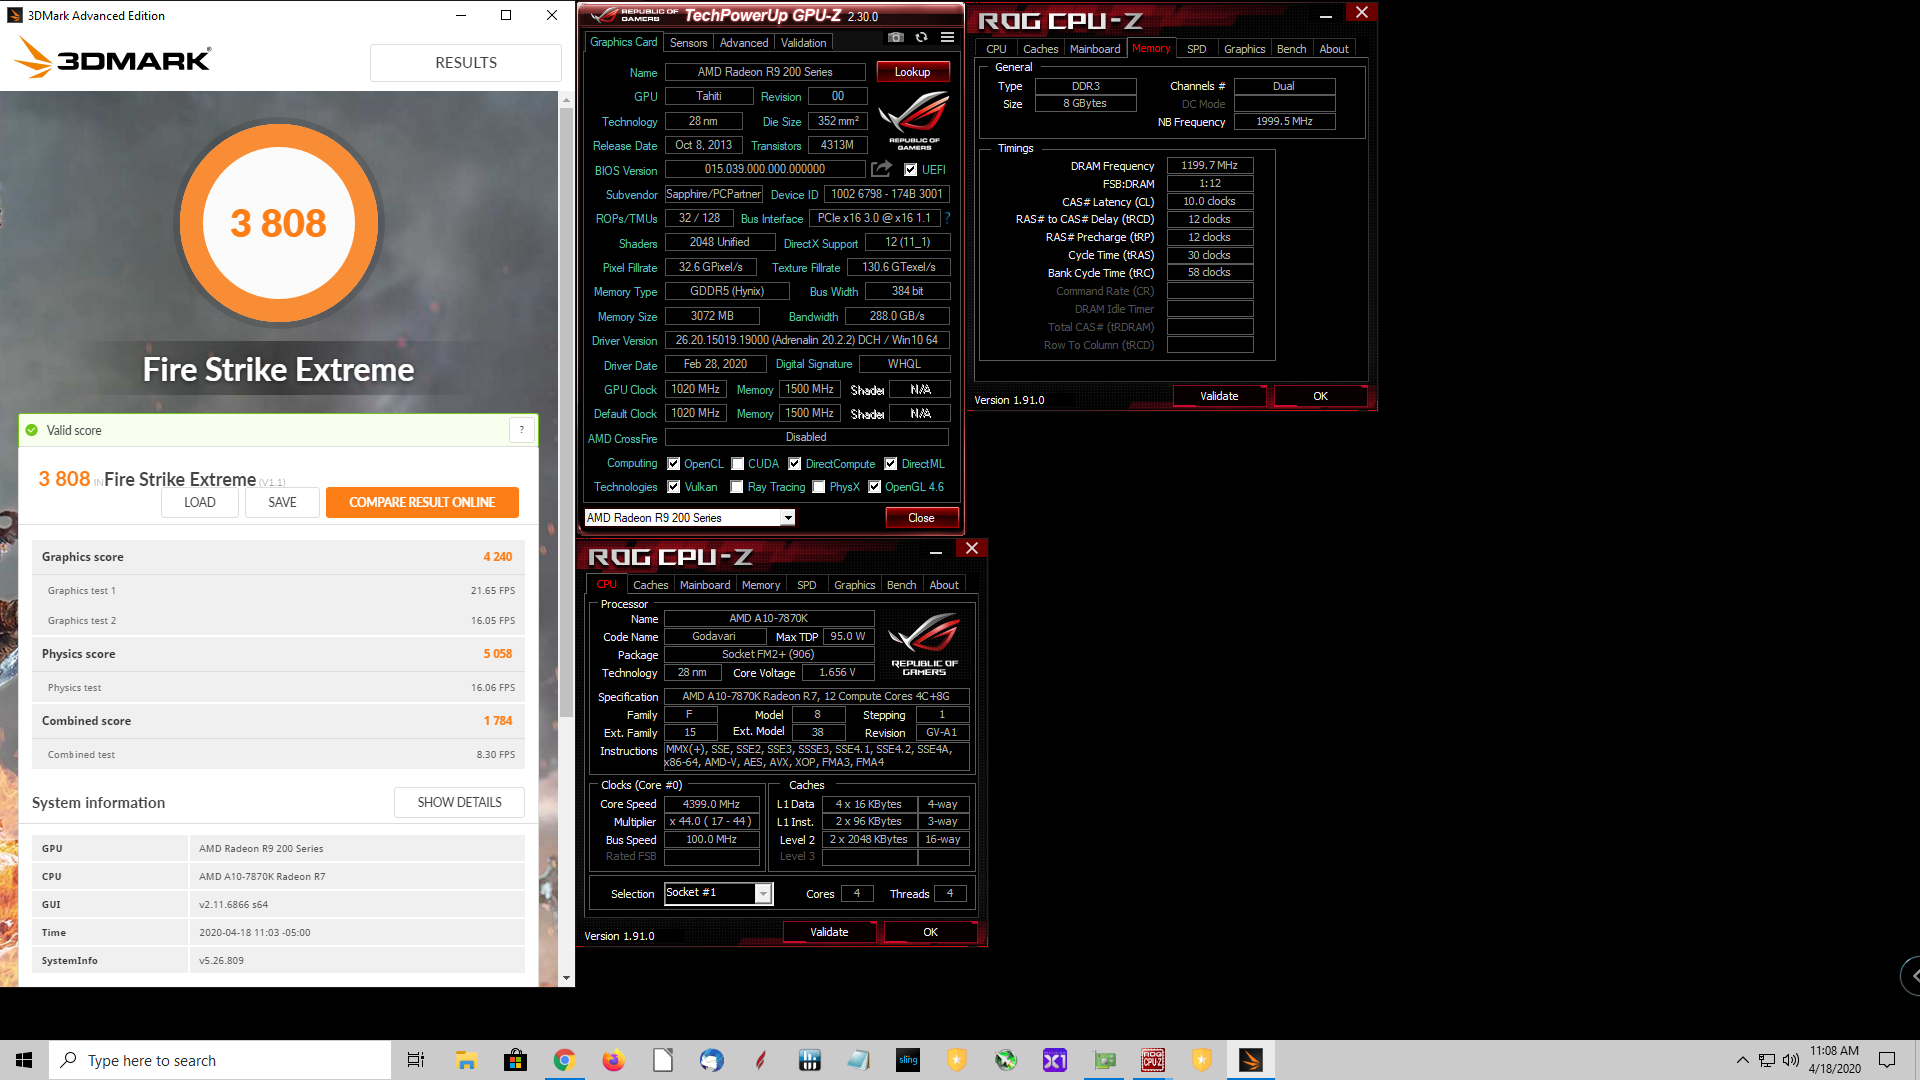Screen dimensions: 1920x1080
Task: Open Thunderbird from the taskbar
Action: [711, 1060]
